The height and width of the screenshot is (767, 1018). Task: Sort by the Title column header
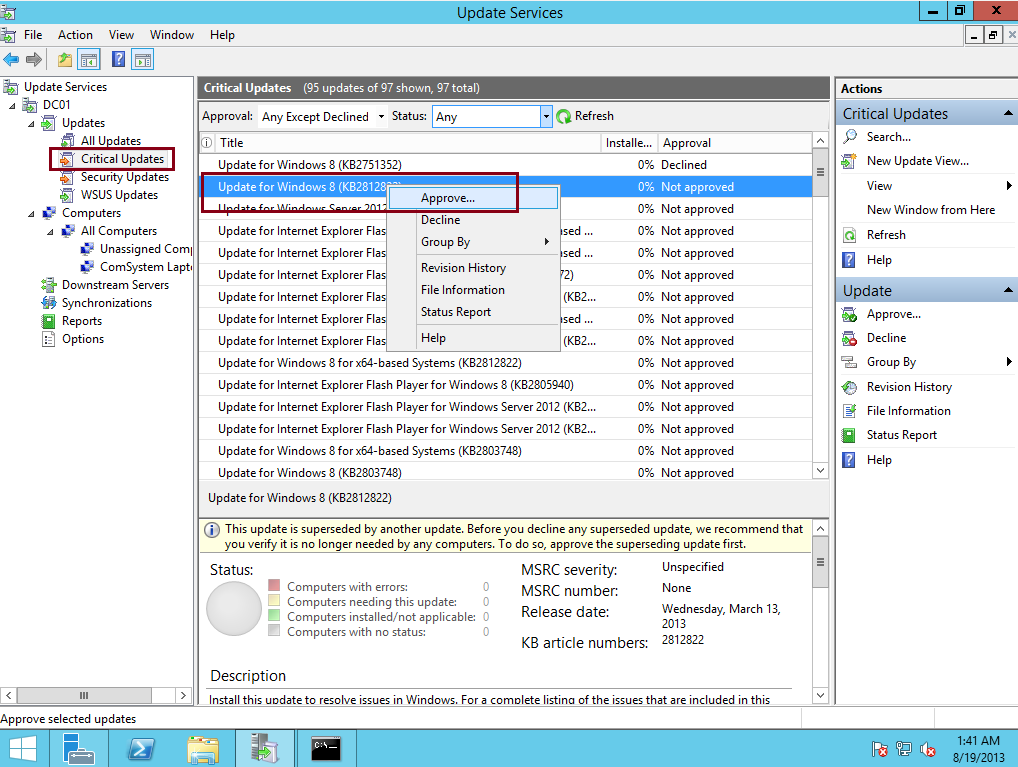pyautogui.click(x=407, y=143)
